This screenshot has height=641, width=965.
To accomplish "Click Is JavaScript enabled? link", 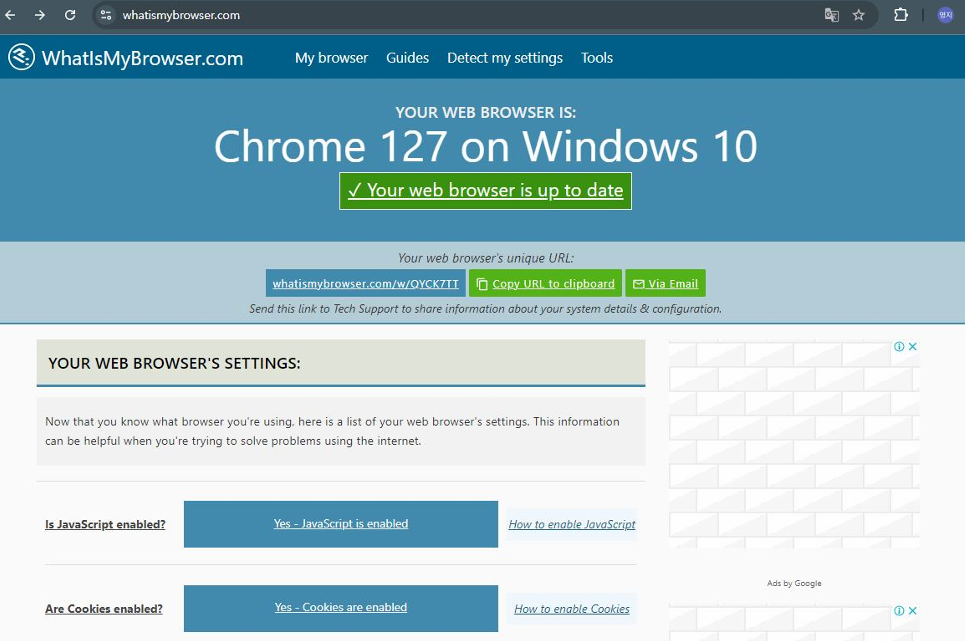I will tap(105, 524).
